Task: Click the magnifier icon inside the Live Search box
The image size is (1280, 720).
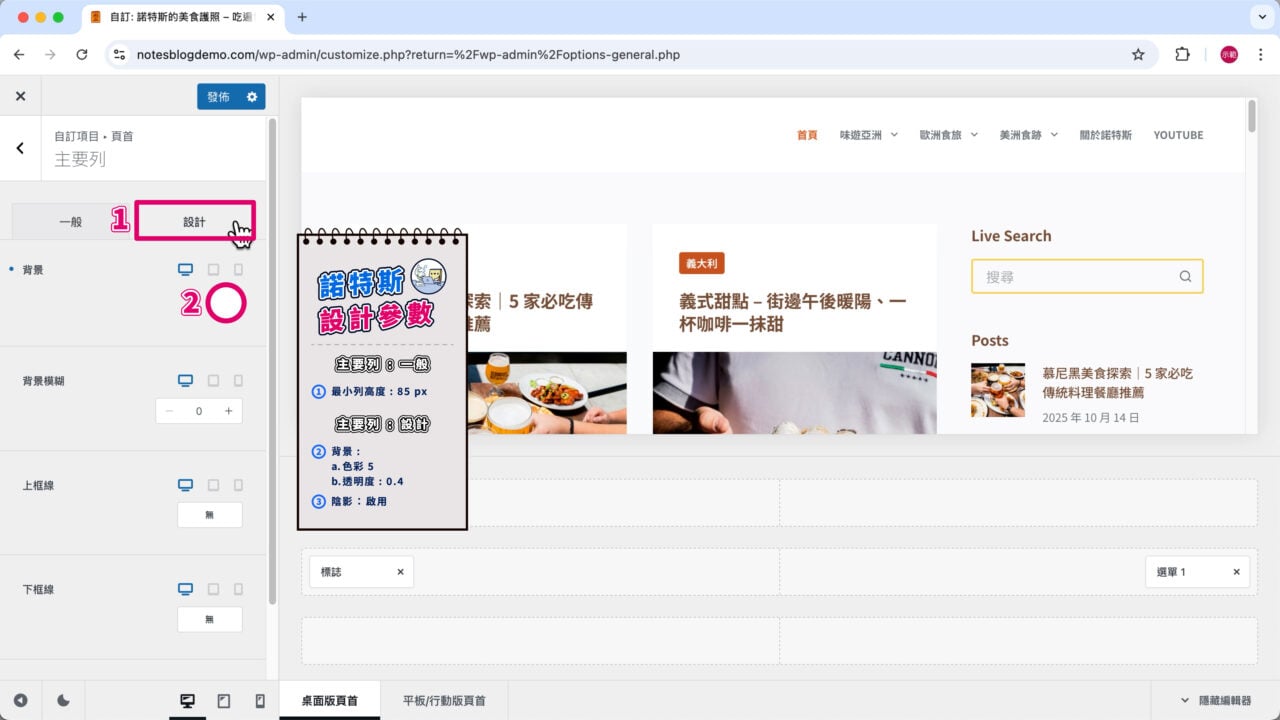Action: [x=1185, y=276]
